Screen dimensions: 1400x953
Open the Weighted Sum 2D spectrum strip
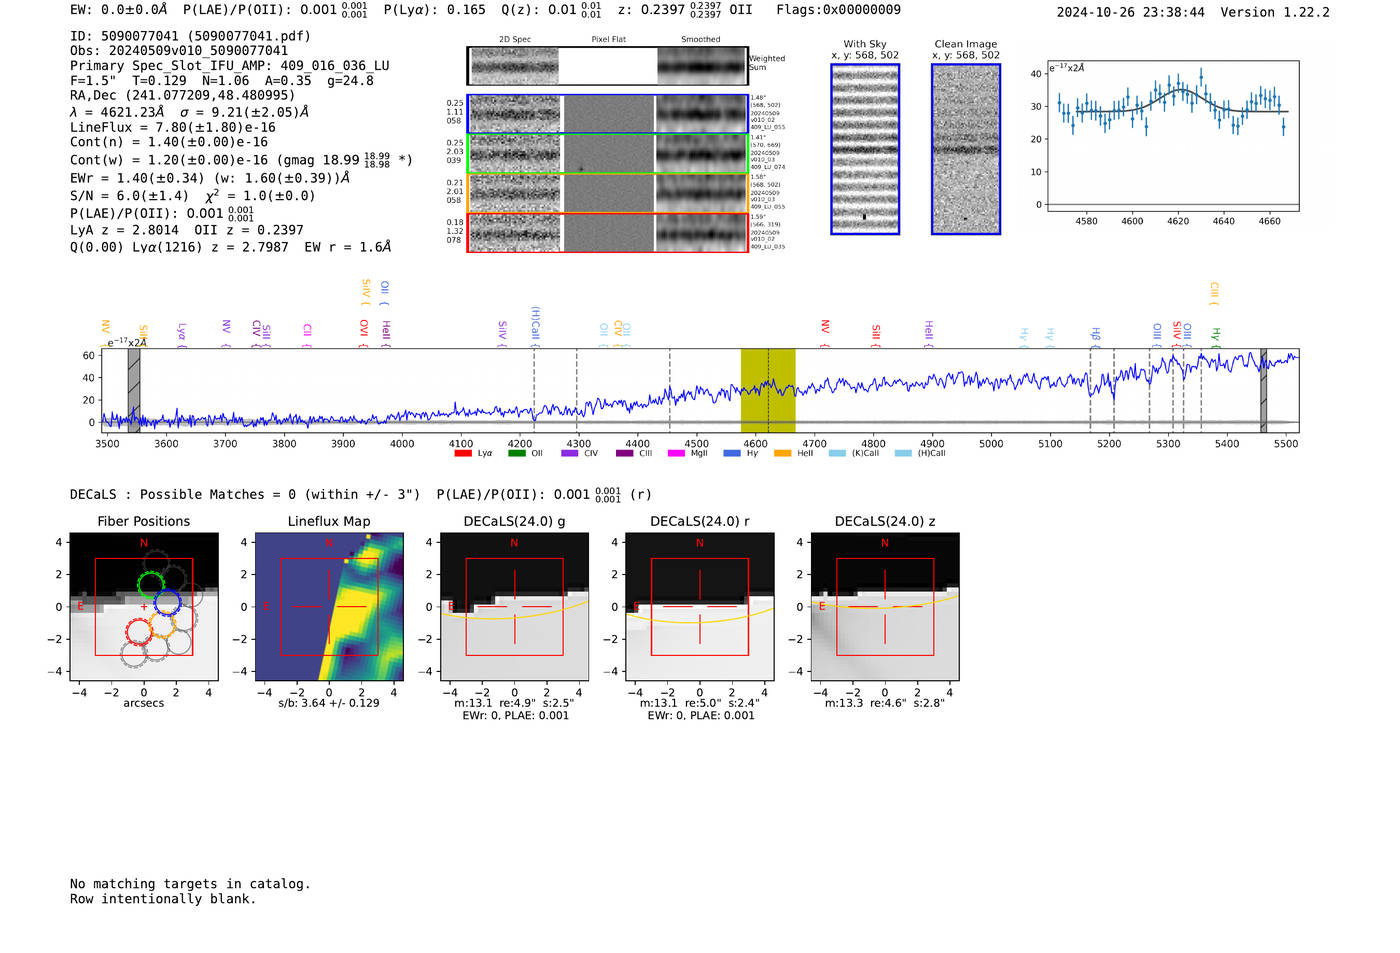tap(607, 66)
